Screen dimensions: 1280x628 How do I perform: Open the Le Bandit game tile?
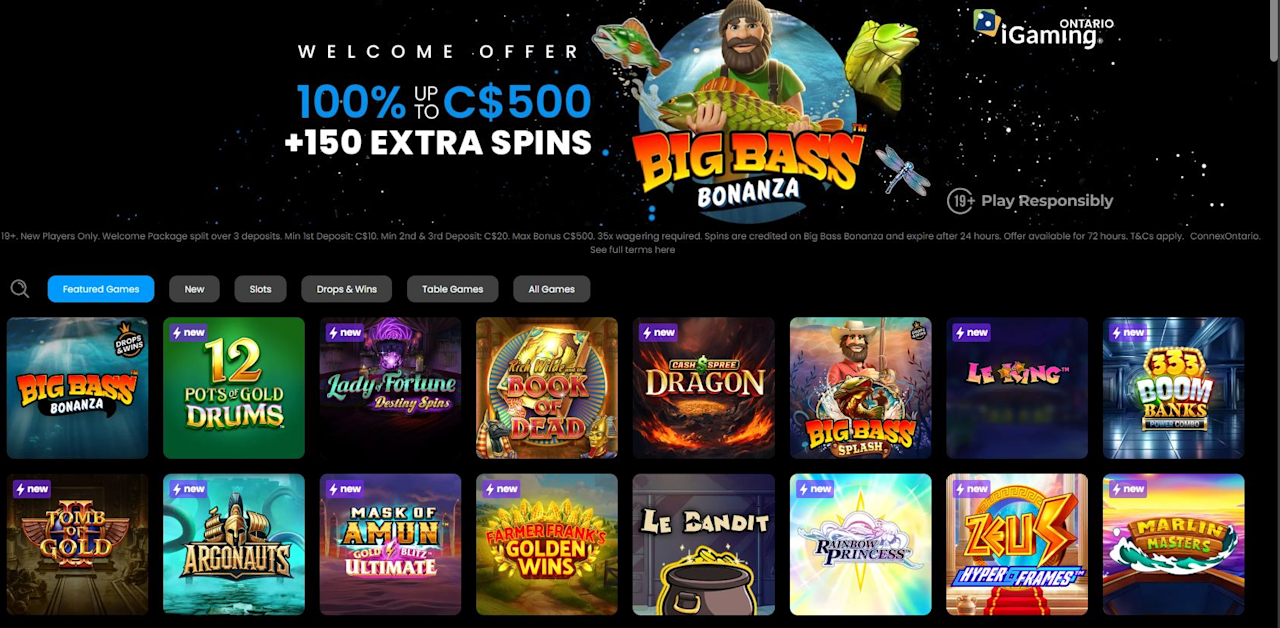click(704, 544)
